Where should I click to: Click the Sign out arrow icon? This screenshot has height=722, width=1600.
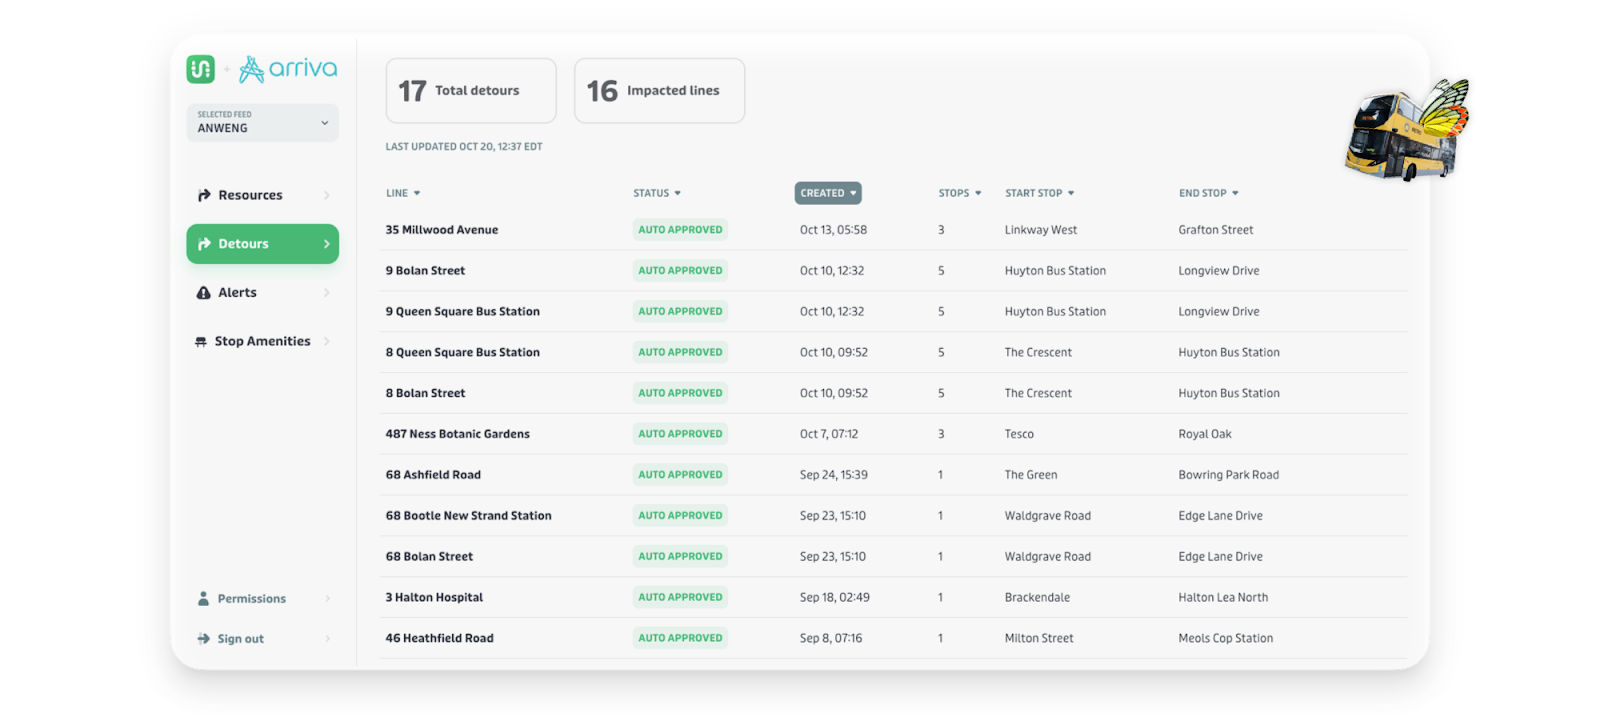pos(203,639)
